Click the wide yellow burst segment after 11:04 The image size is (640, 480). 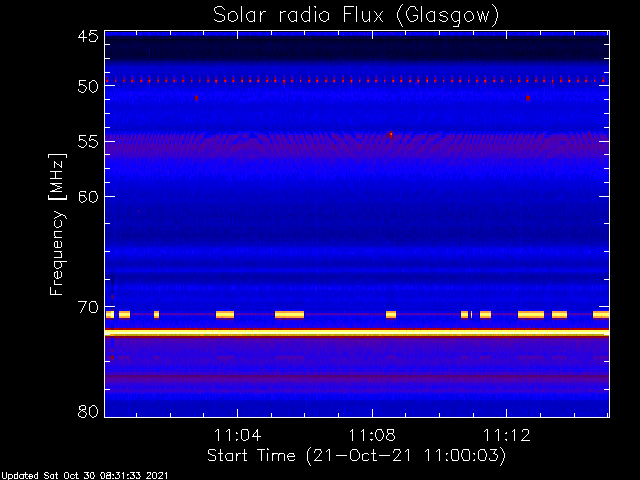point(289,314)
